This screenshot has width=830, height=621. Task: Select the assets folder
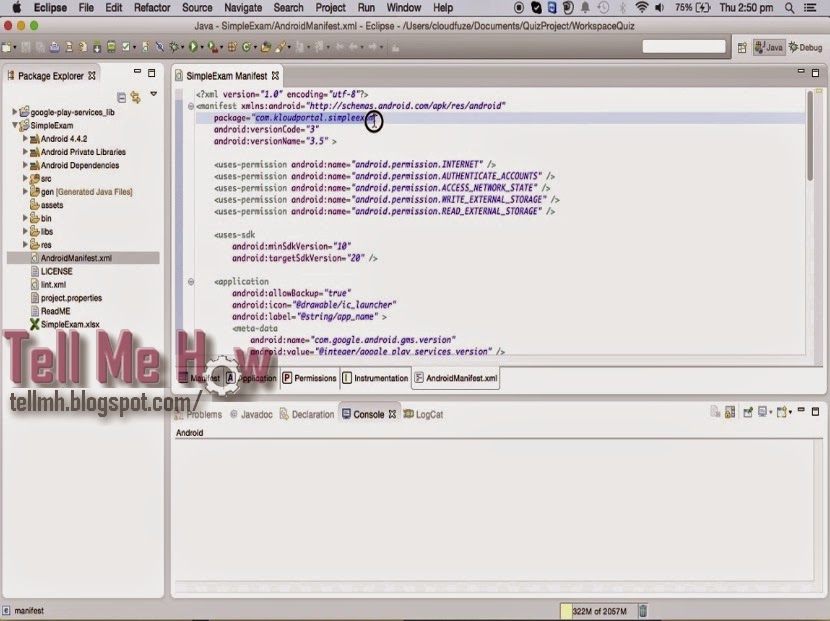tap(52, 205)
